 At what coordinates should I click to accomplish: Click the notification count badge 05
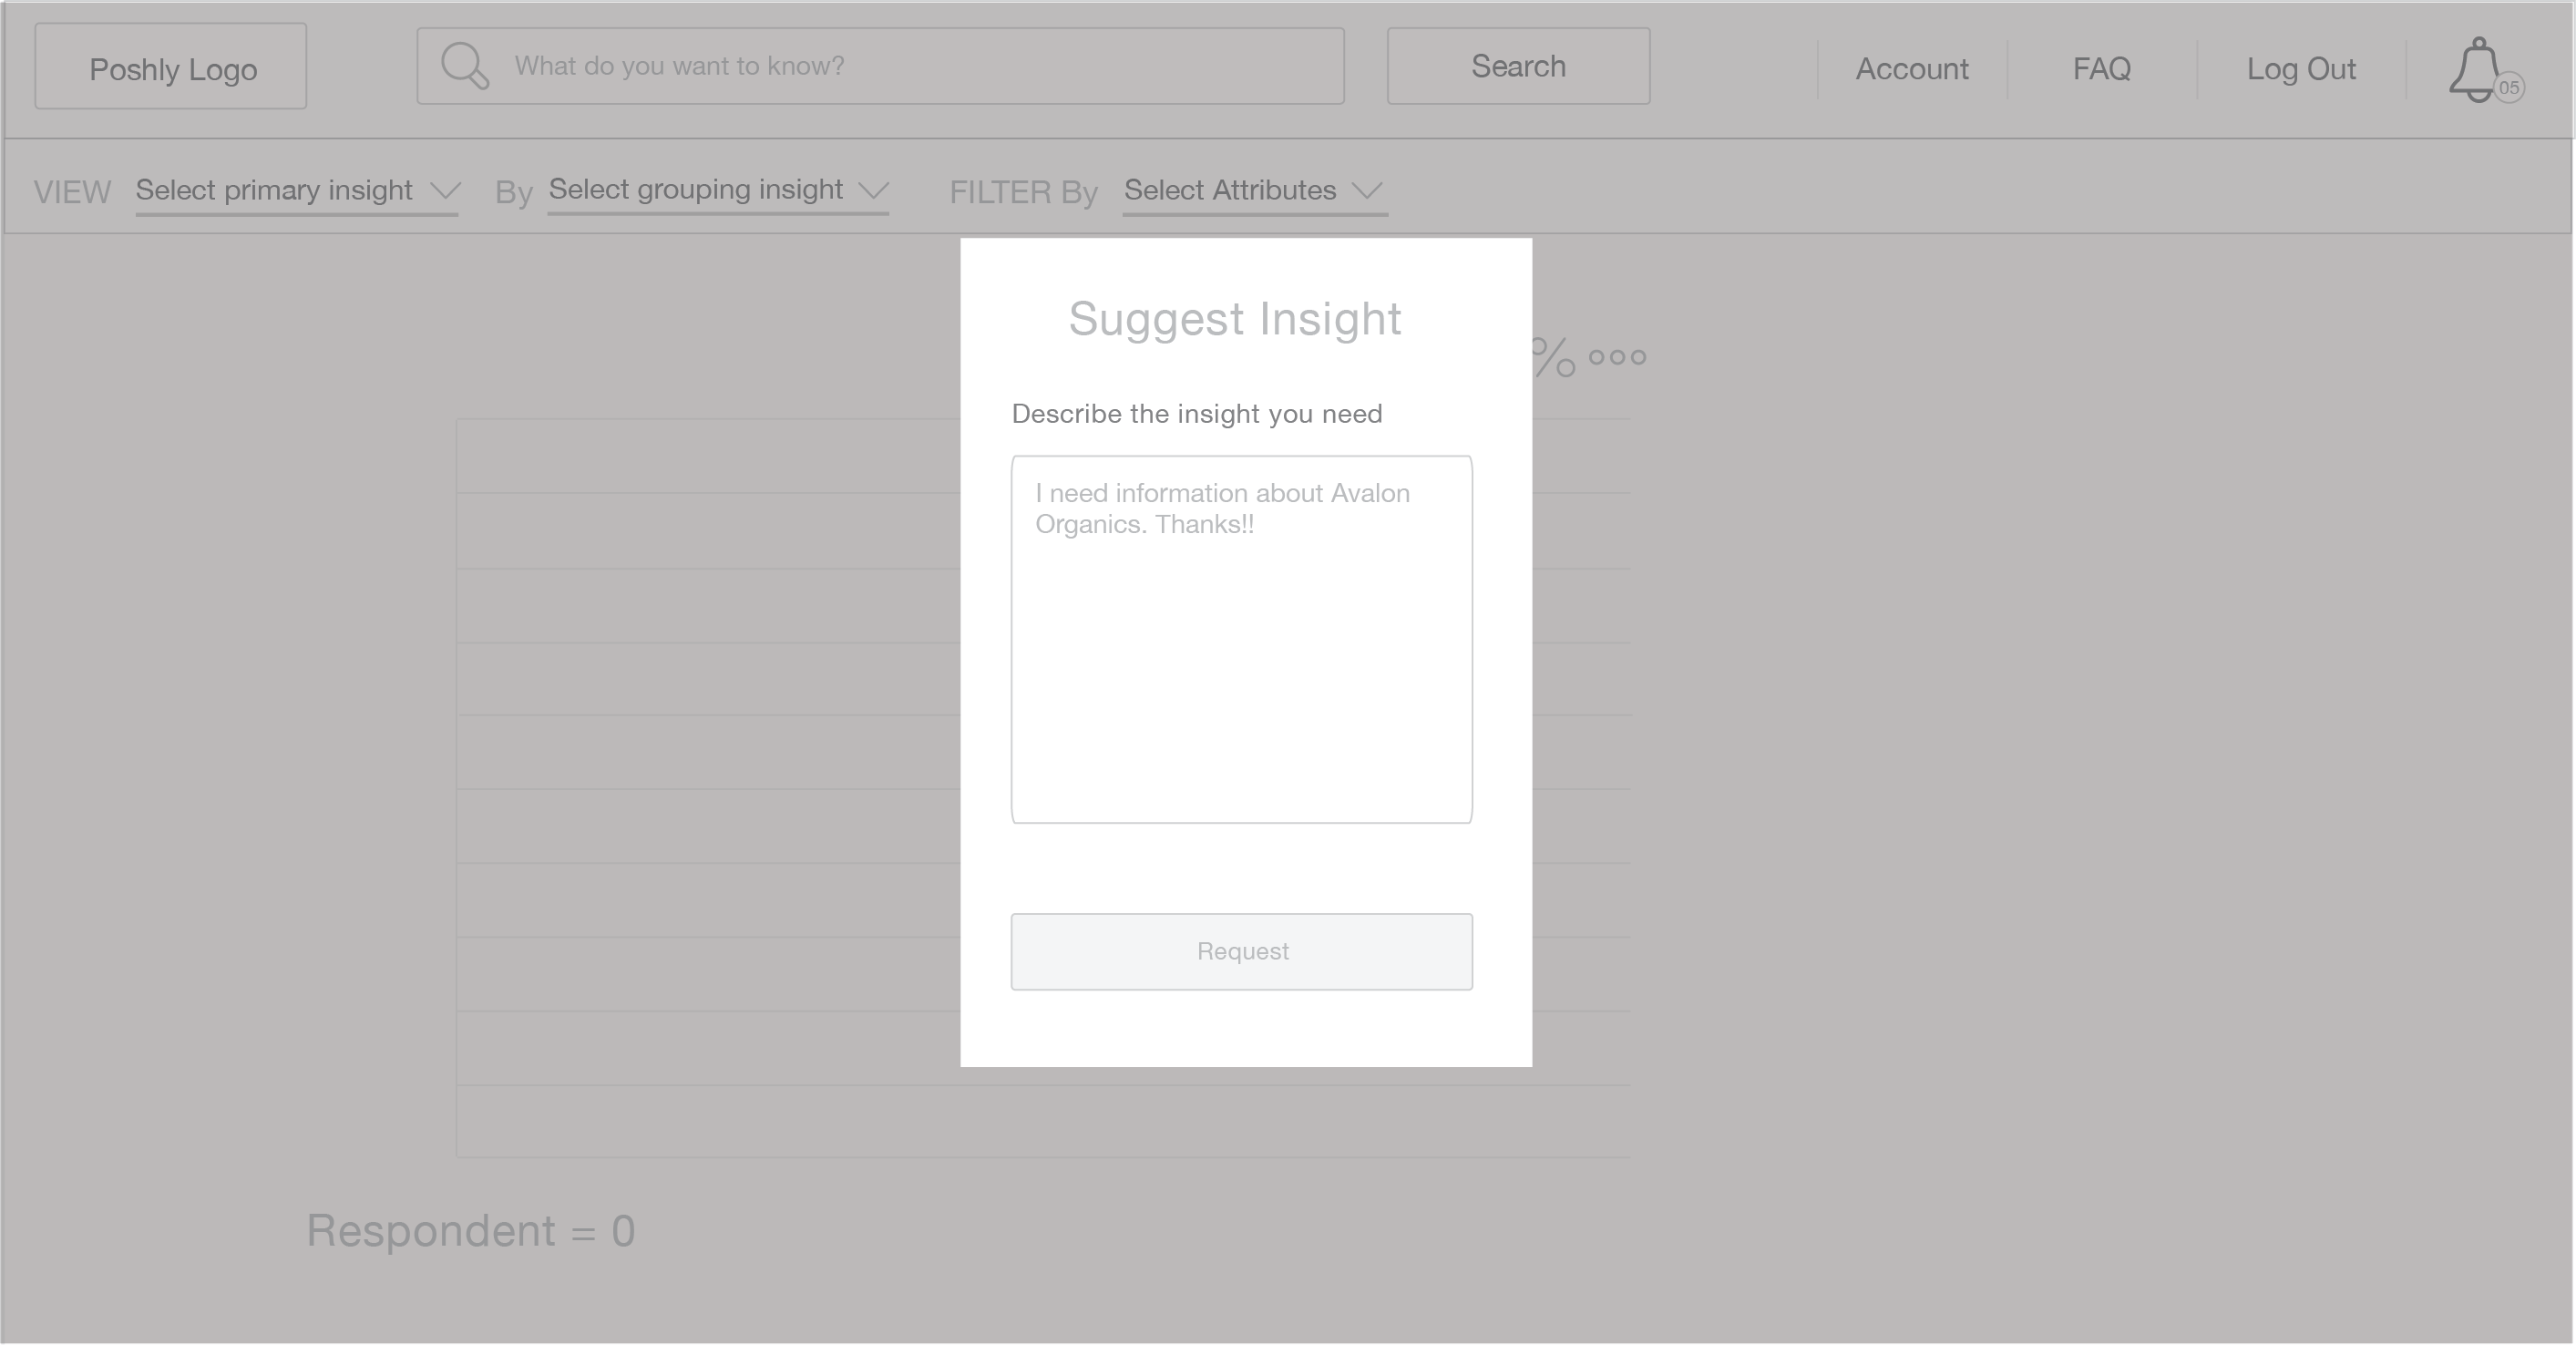tap(2509, 88)
